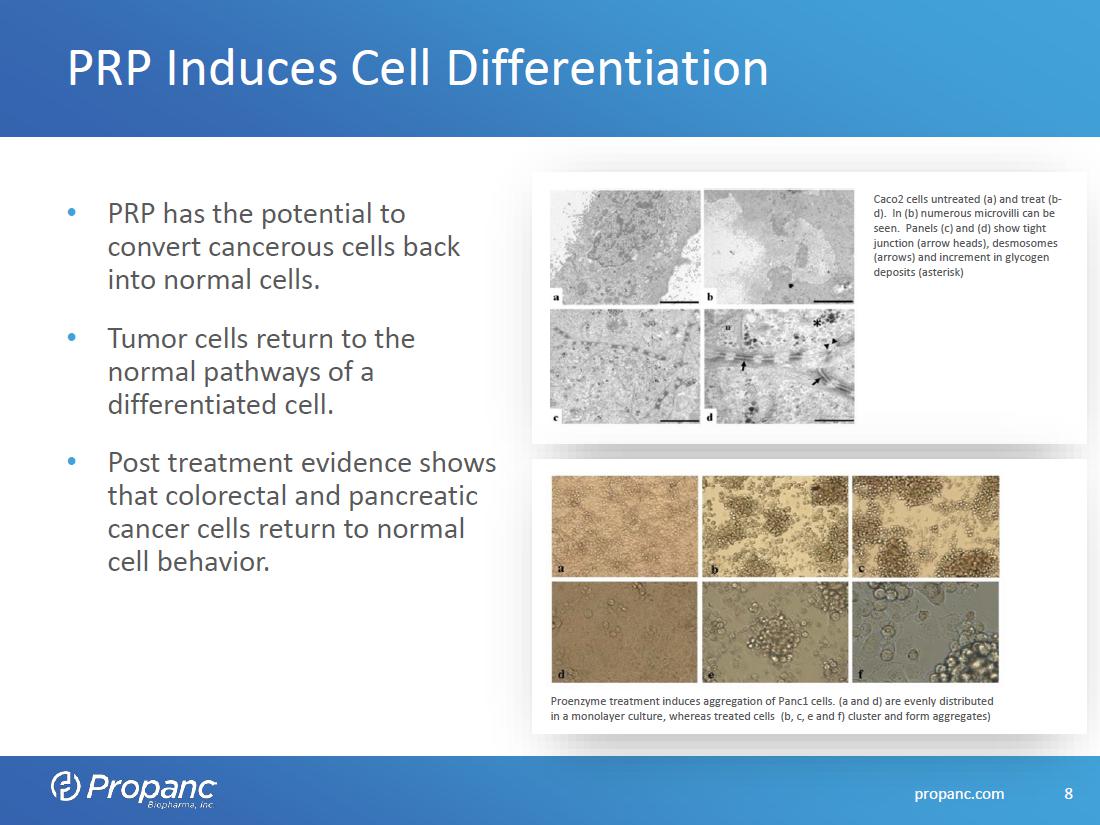This screenshot has width=1100, height=825.
Task: Open the propanc.com link in footer
Action: (x=959, y=794)
